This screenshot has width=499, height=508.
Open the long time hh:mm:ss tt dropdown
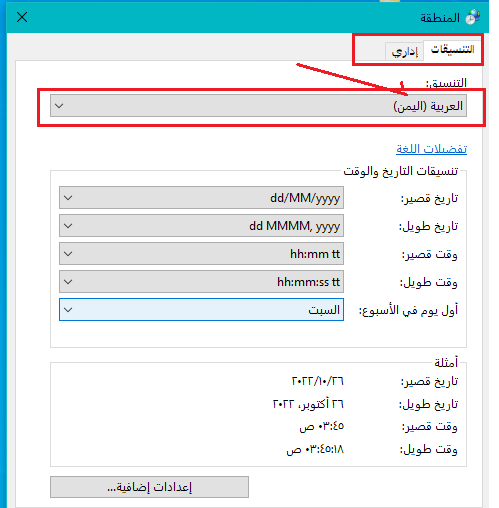tap(201, 282)
